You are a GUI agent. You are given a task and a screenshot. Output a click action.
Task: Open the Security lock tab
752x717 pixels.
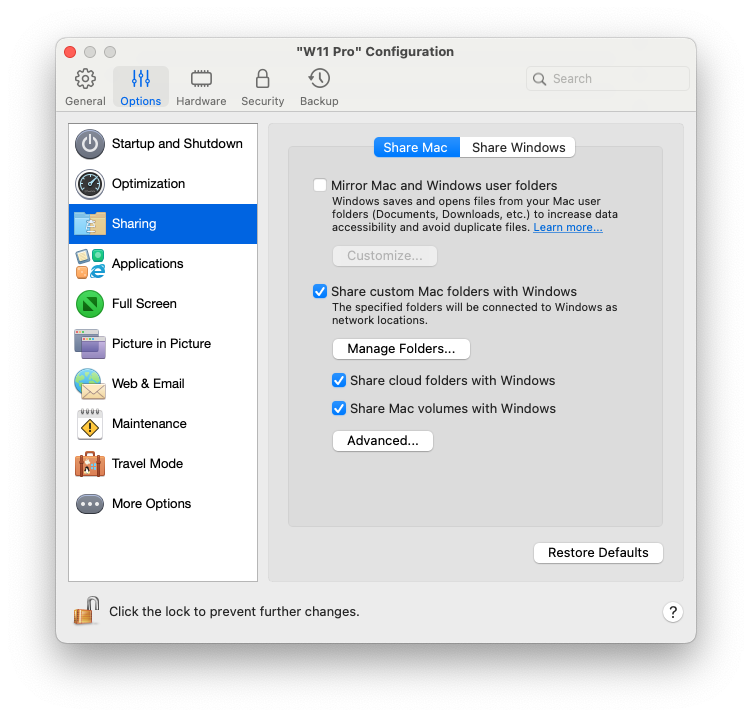tap(262, 87)
